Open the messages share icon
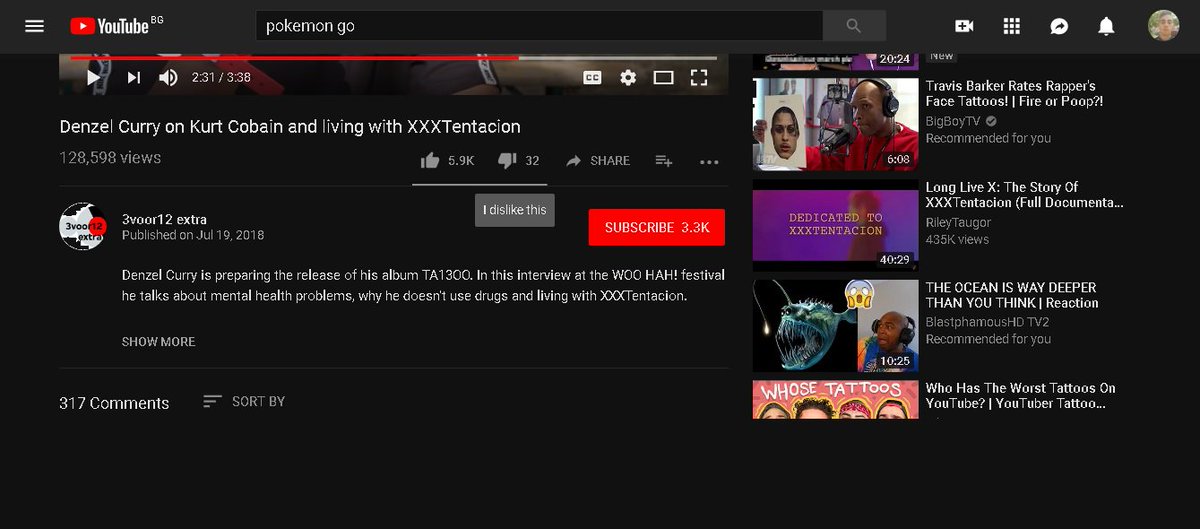 pos(1059,26)
